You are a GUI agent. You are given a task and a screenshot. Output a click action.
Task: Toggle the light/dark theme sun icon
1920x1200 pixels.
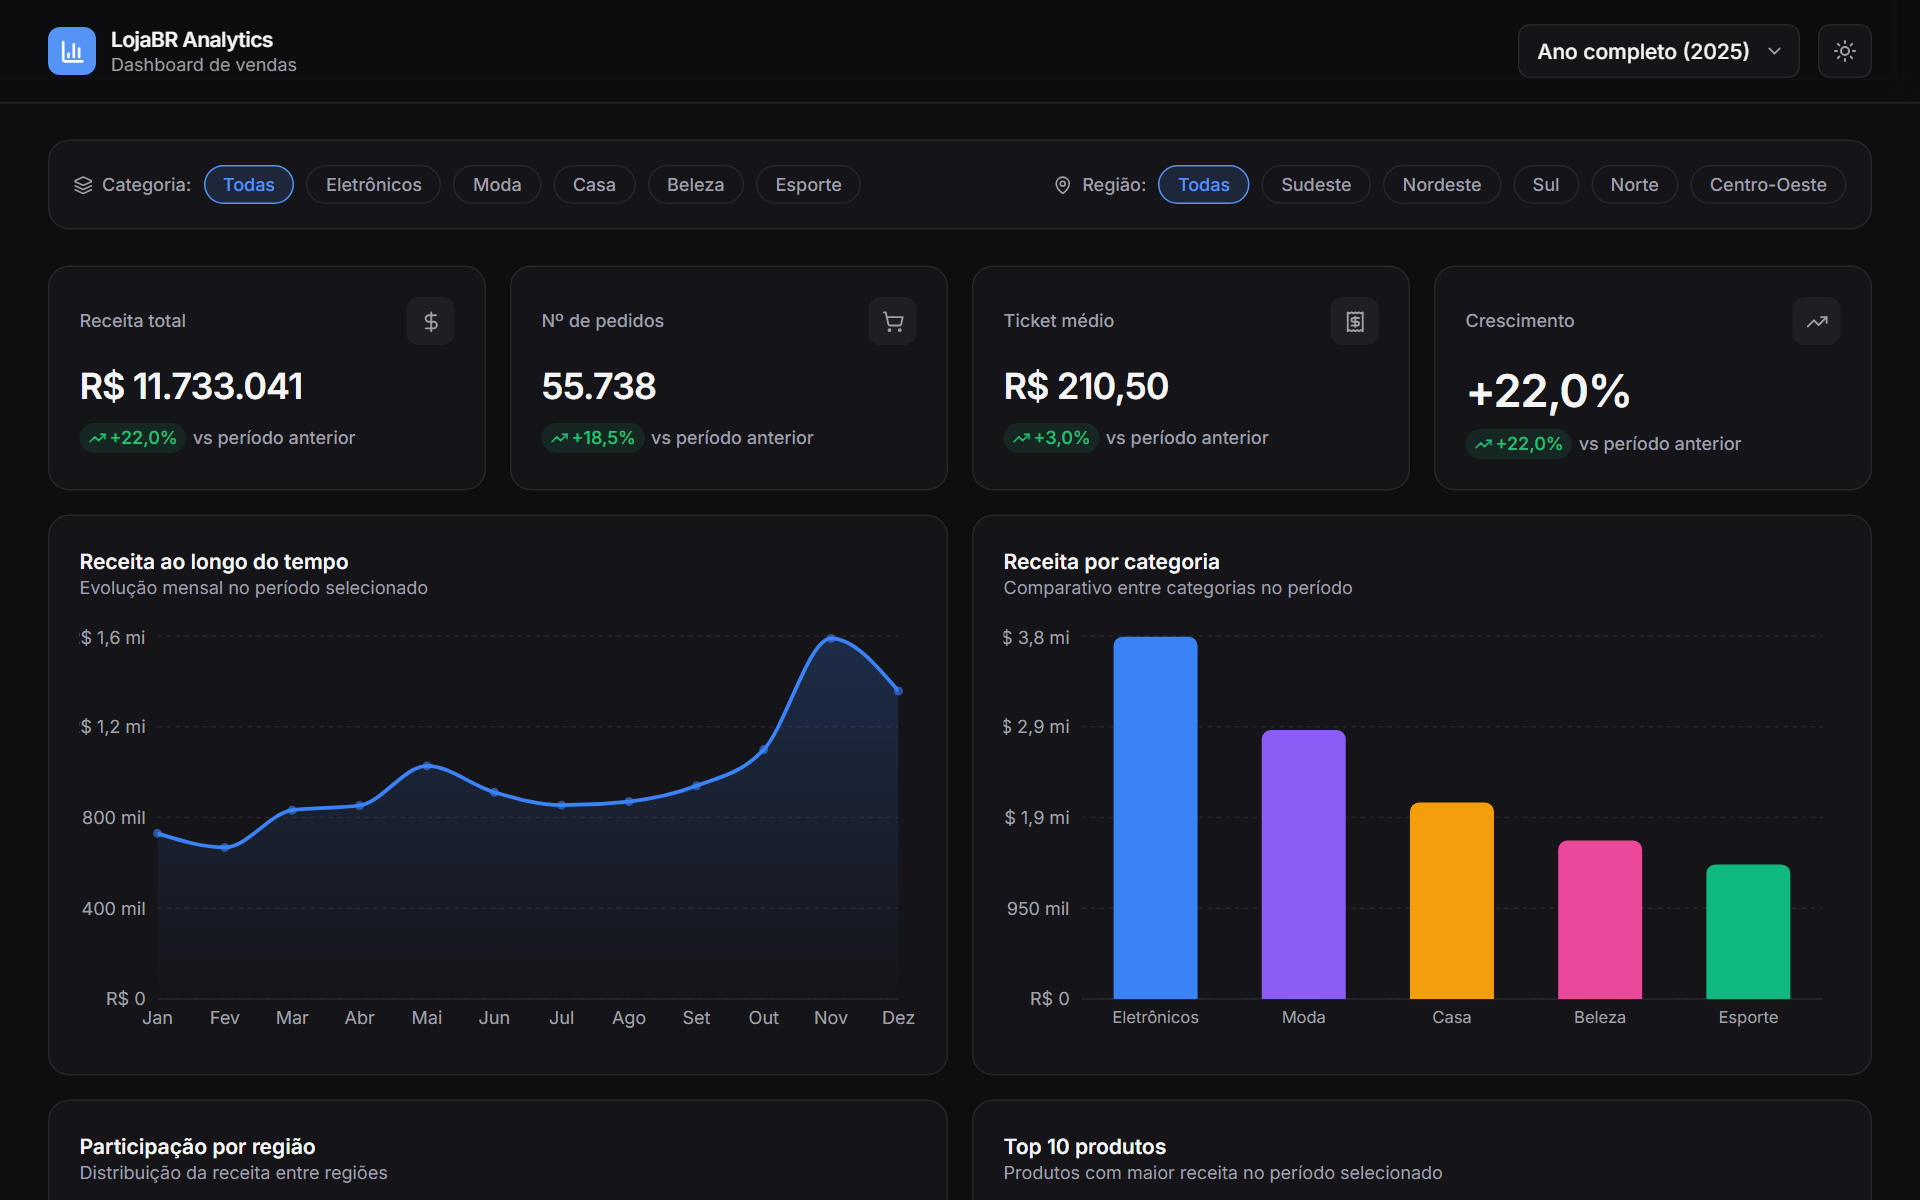coord(1845,51)
